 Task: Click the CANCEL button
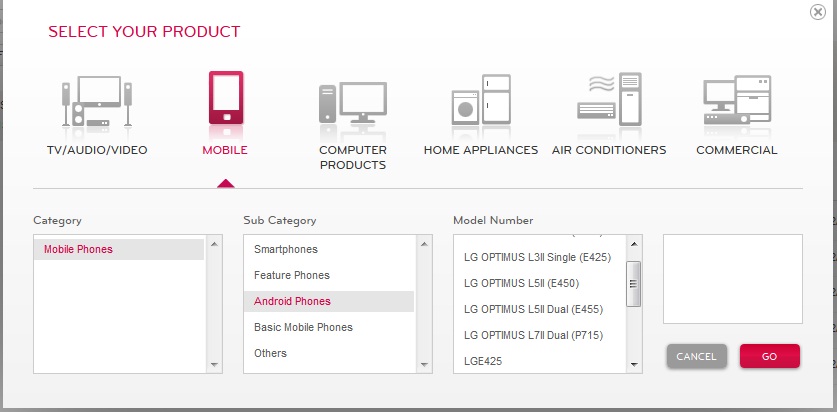click(697, 356)
